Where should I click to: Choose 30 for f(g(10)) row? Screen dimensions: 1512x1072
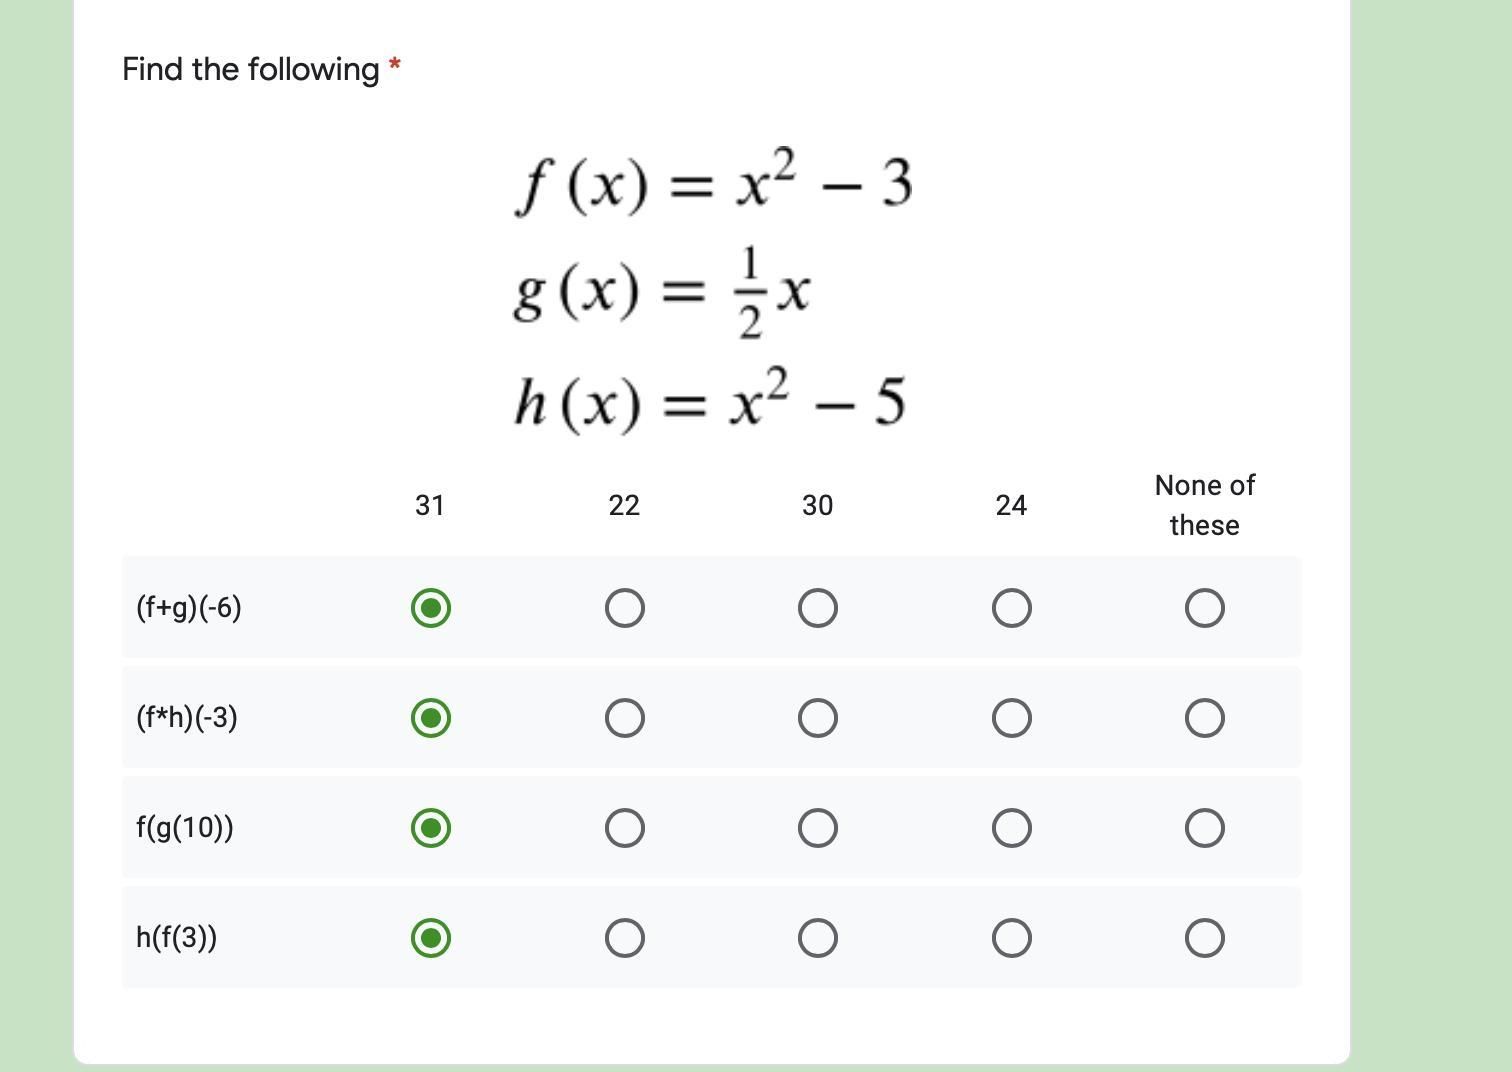[817, 828]
